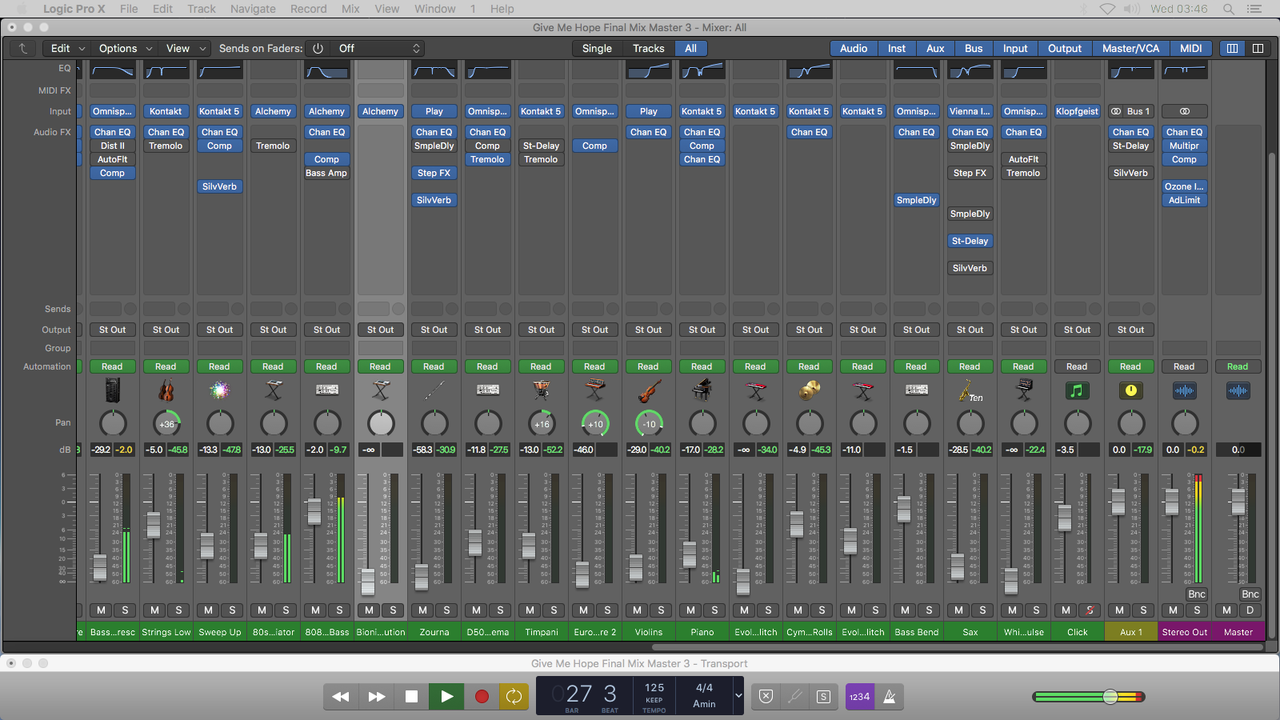The width and height of the screenshot is (1280, 720).
Task: Click the Euro channel pan knob
Action: (x=595, y=423)
